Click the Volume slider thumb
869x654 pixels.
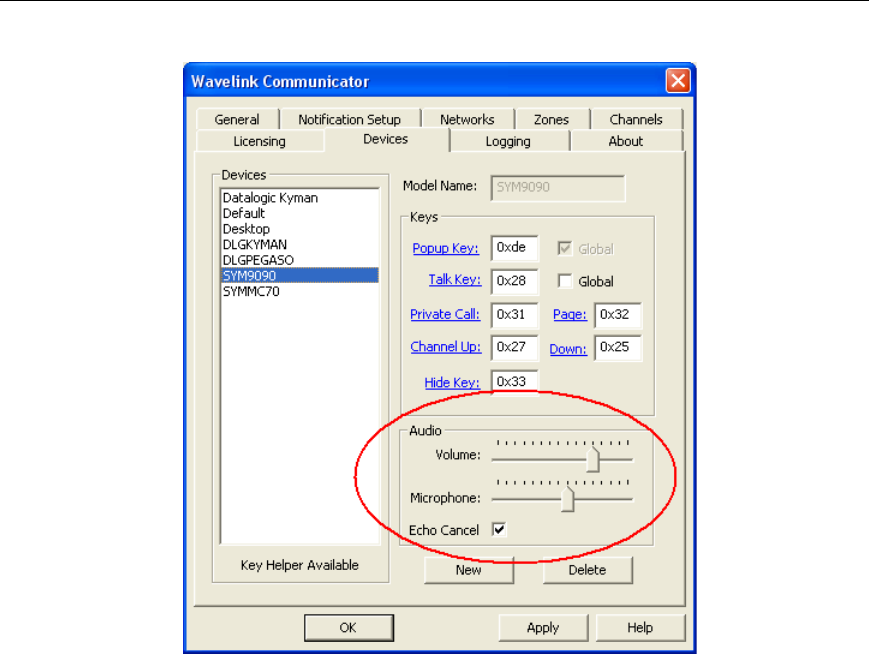[593, 459]
